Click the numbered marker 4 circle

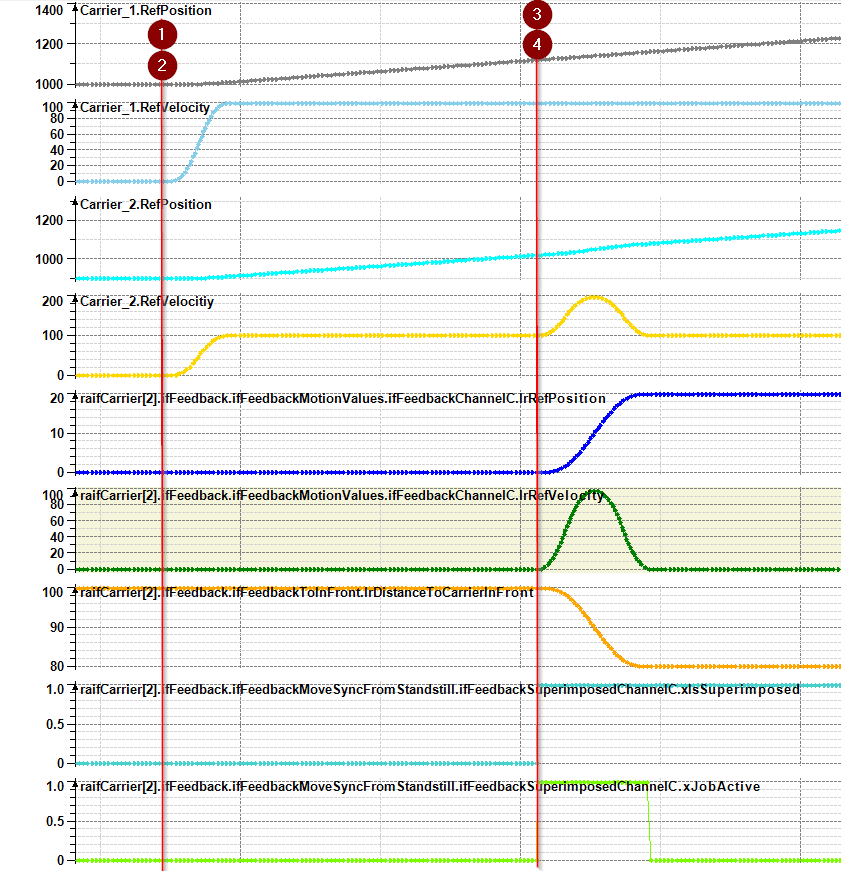pyautogui.click(x=538, y=45)
